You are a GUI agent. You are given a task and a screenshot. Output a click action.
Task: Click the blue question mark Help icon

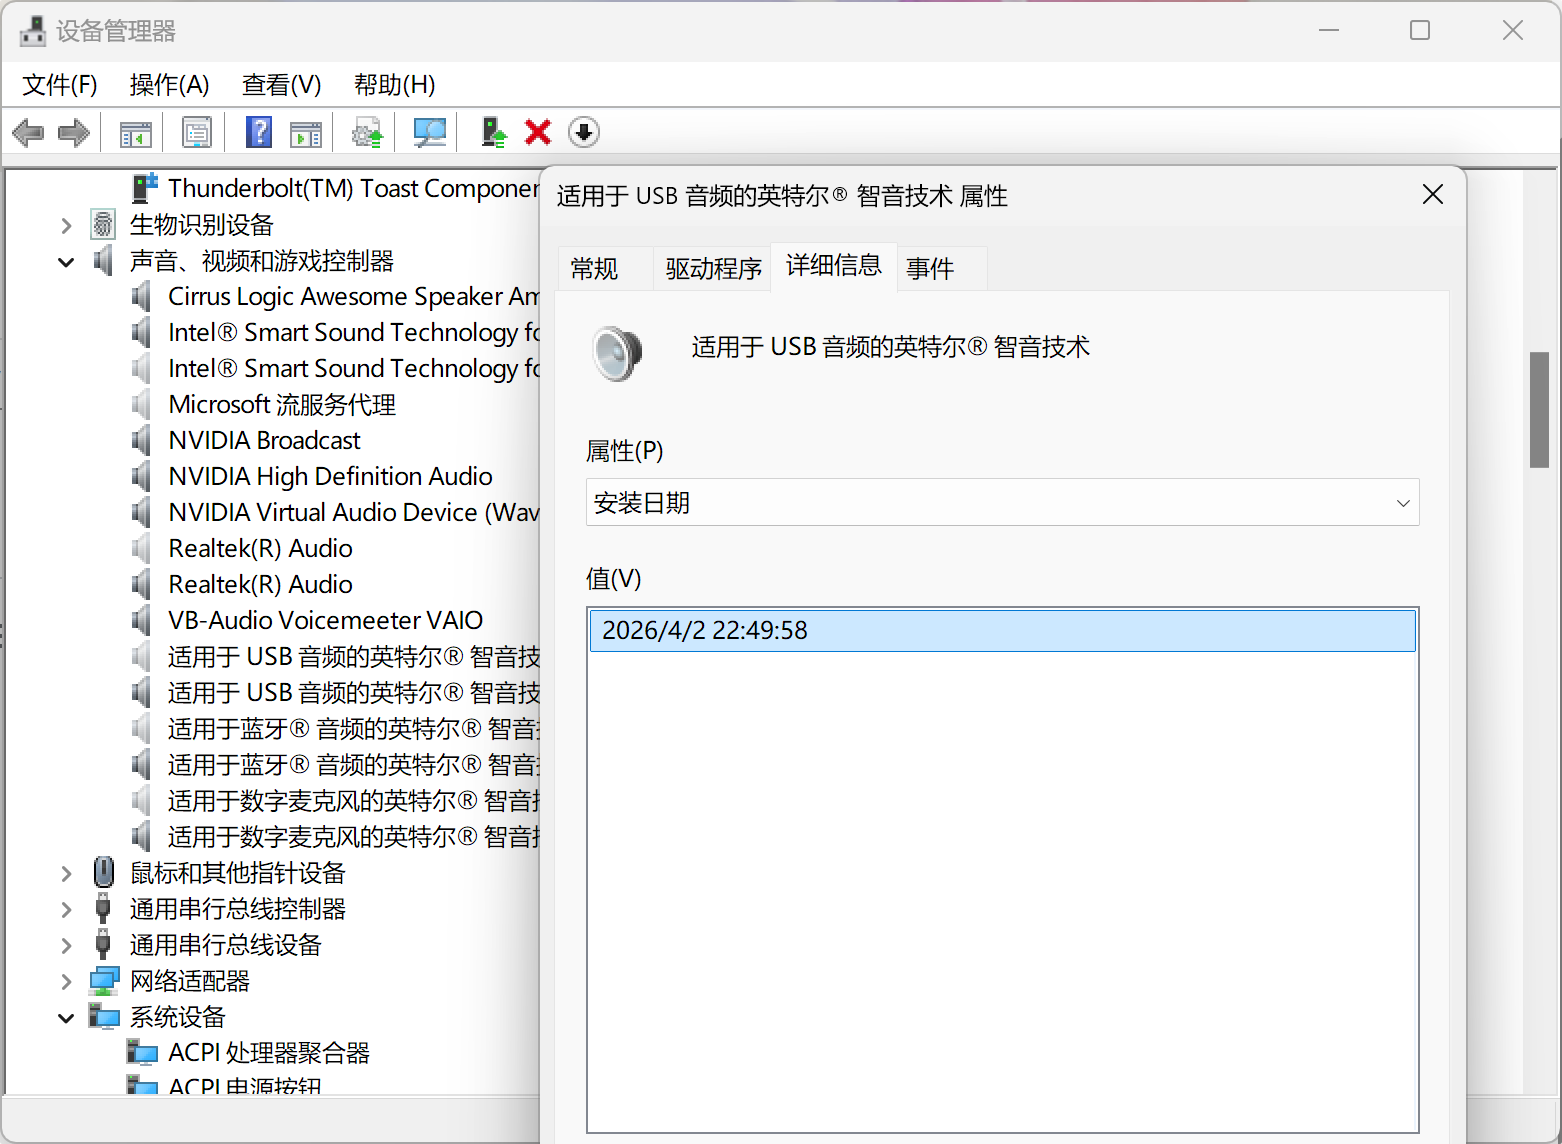tap(259, 132)
